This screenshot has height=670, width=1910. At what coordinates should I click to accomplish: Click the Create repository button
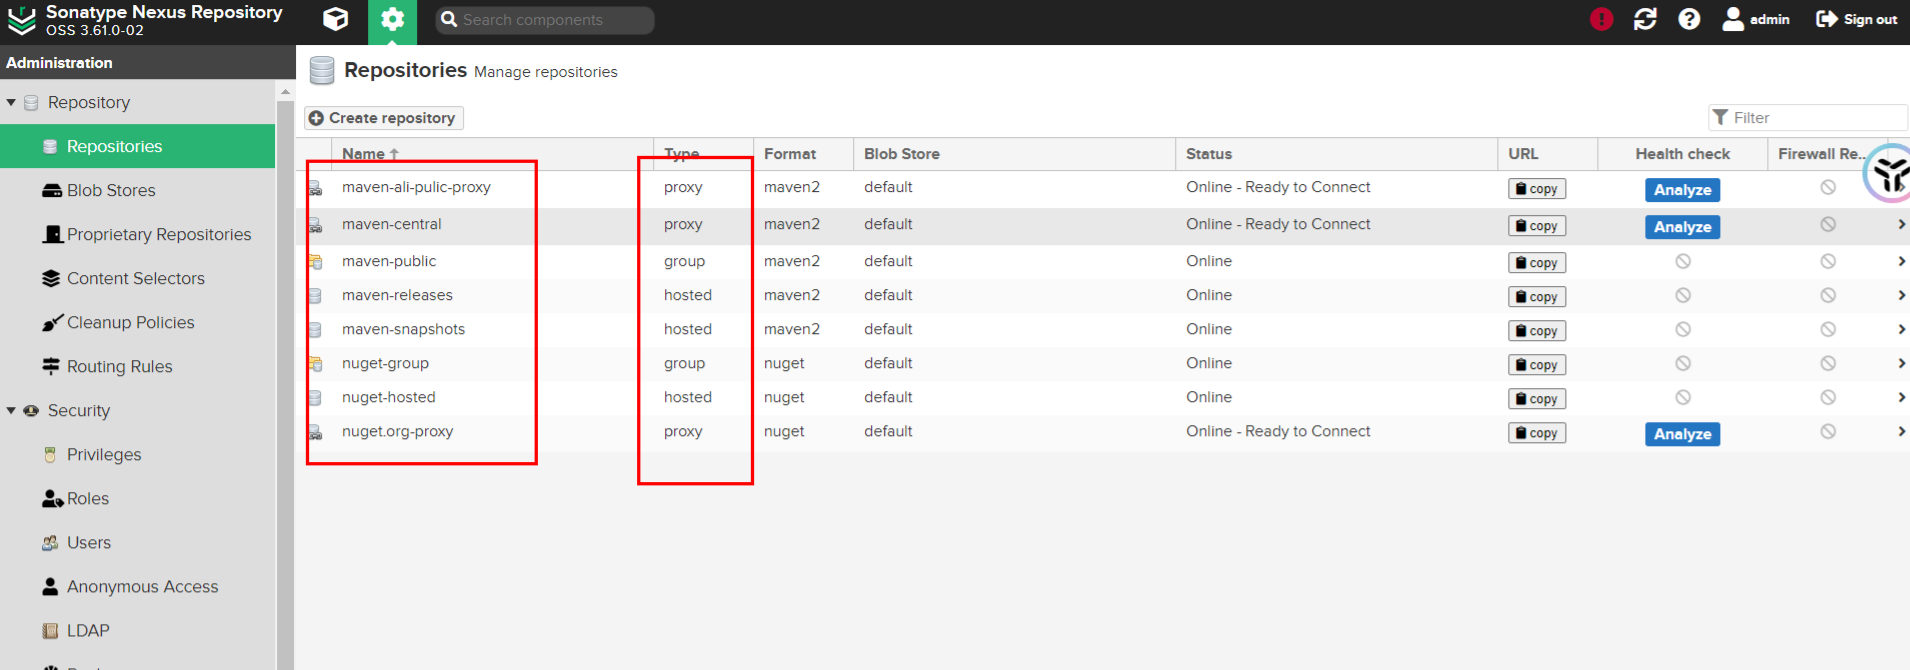(x=384, y=118)
